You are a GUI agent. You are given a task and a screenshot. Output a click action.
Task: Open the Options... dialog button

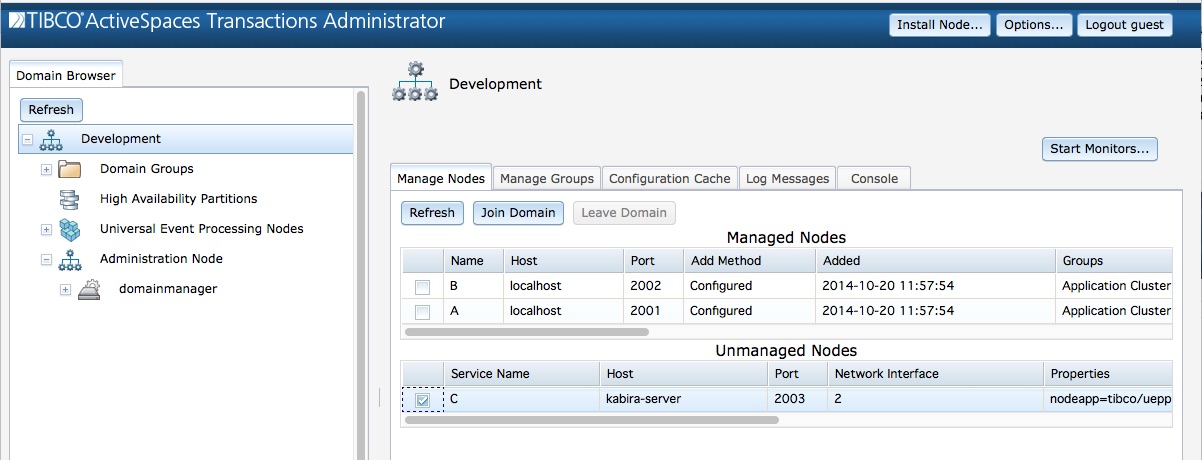click(x=1034, y=25)
